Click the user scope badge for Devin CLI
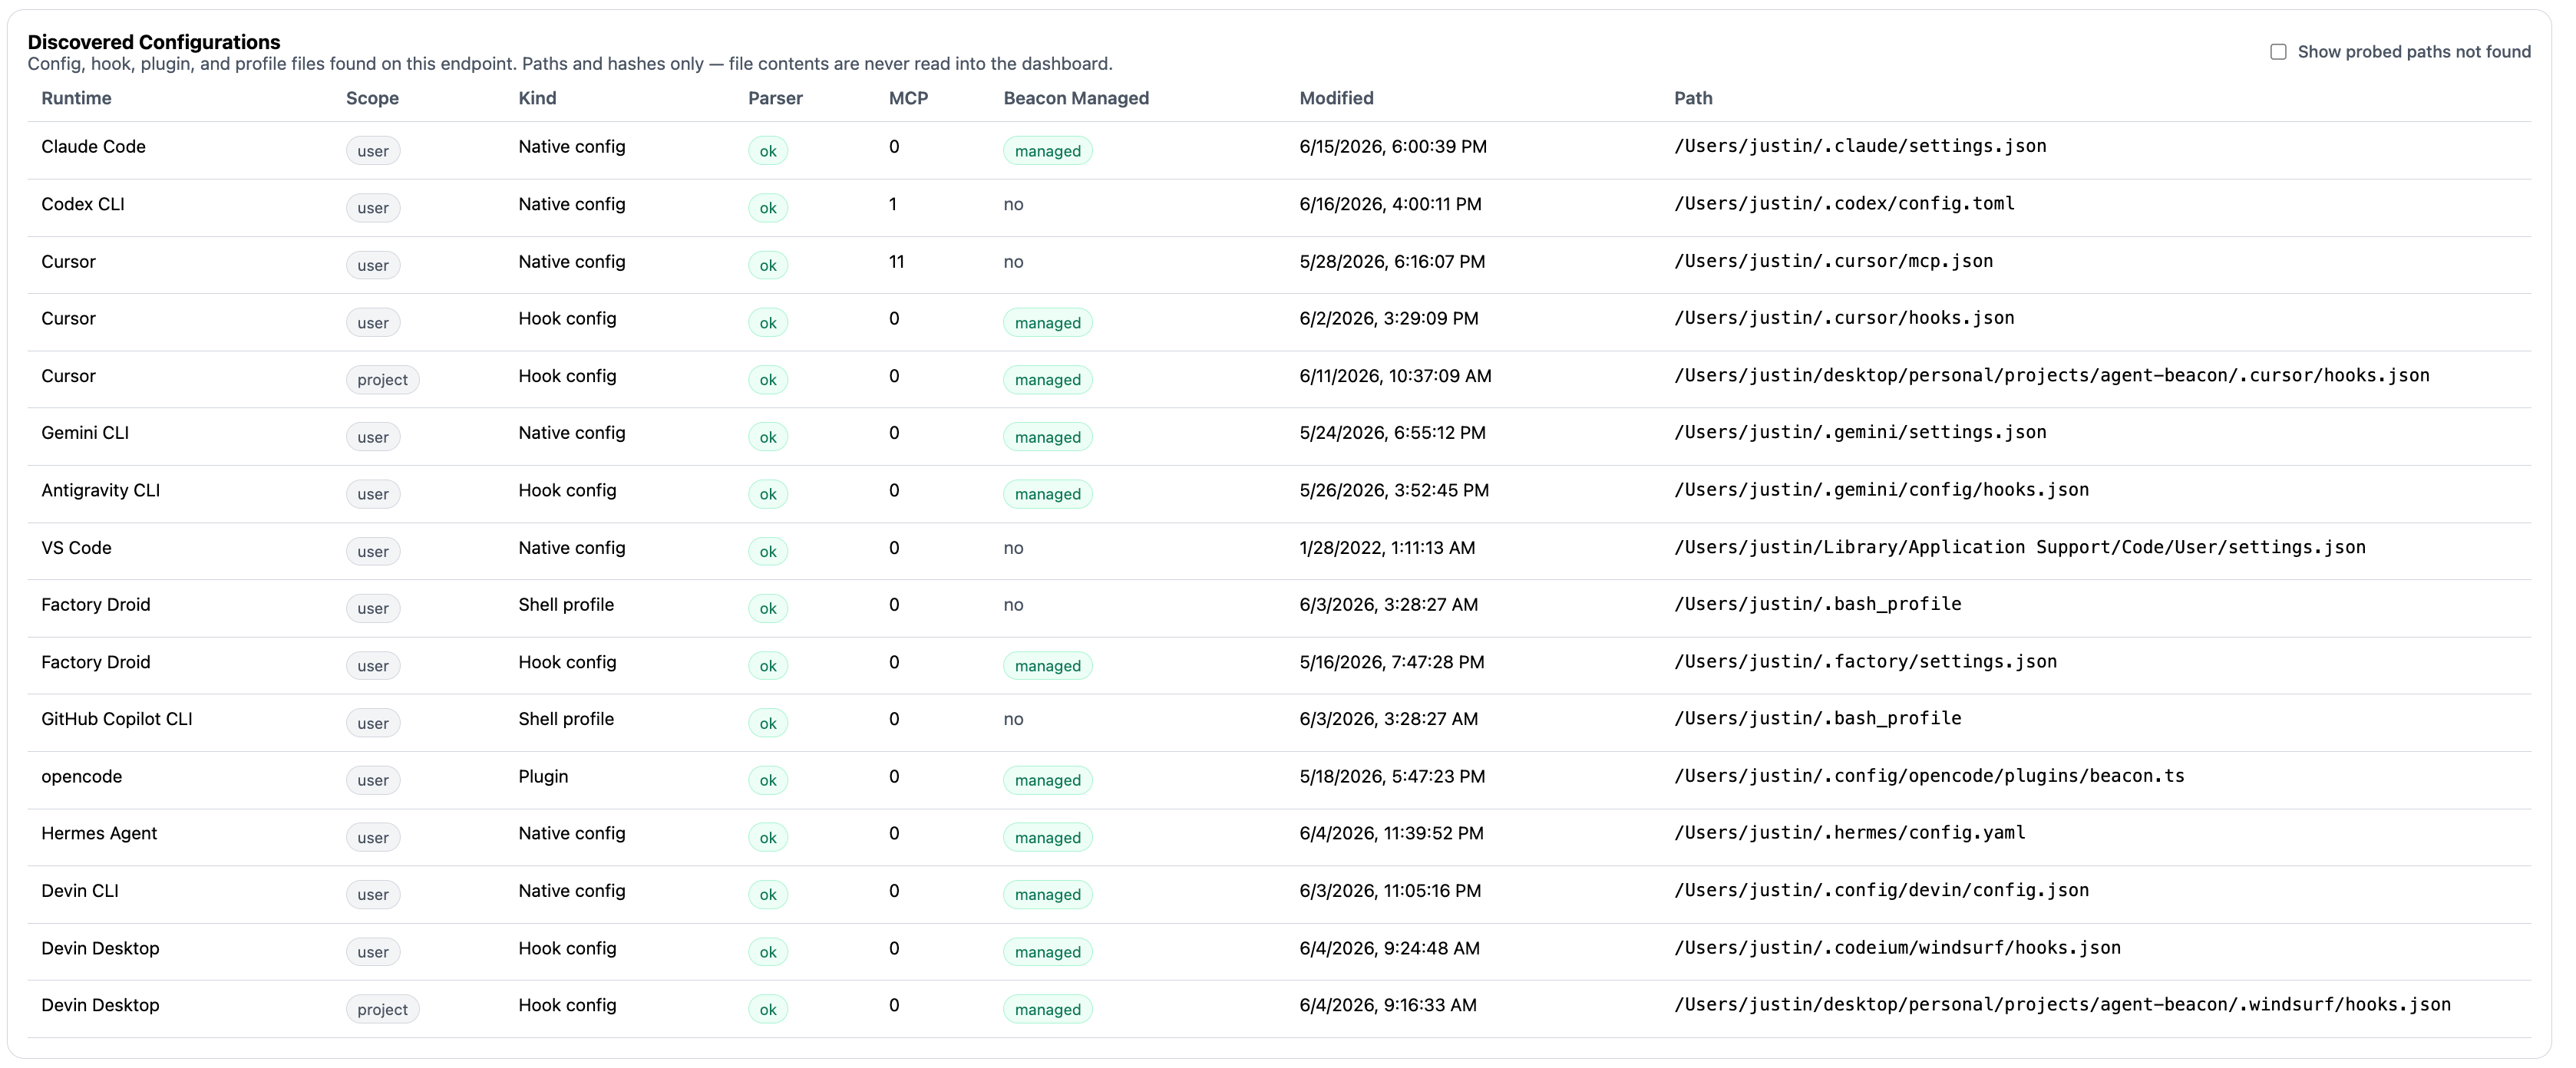The width and height of the screenshot is (2576, 1068). (373, 895)
